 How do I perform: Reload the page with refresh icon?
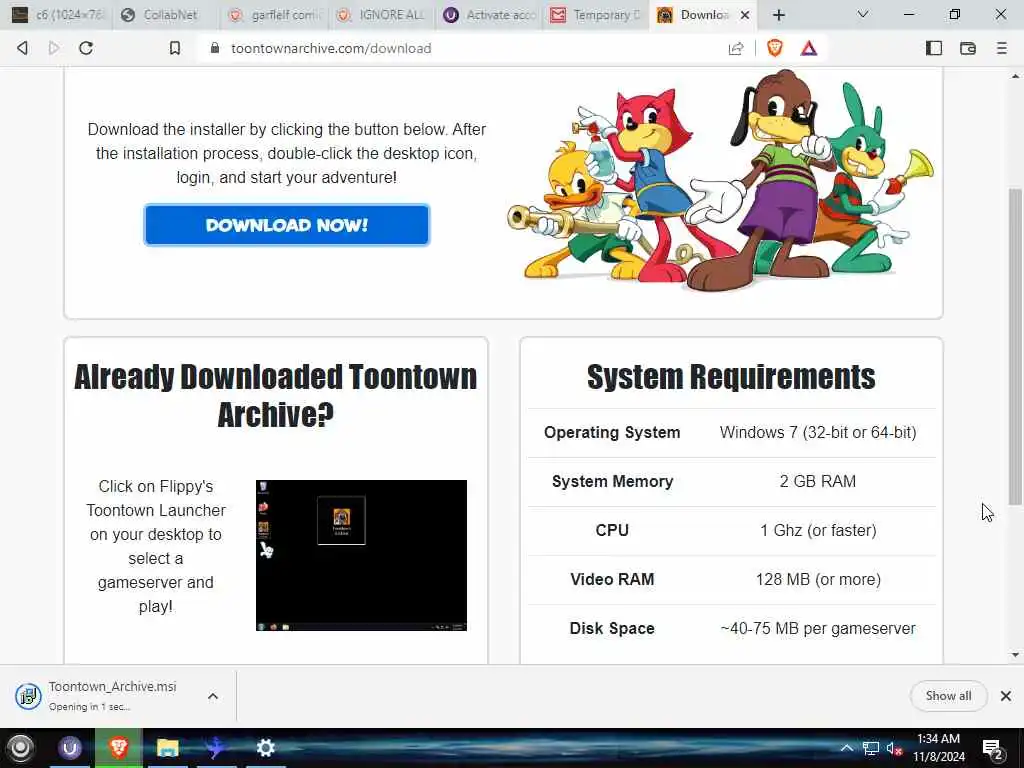pyautogui.click(x=86, y=48)
